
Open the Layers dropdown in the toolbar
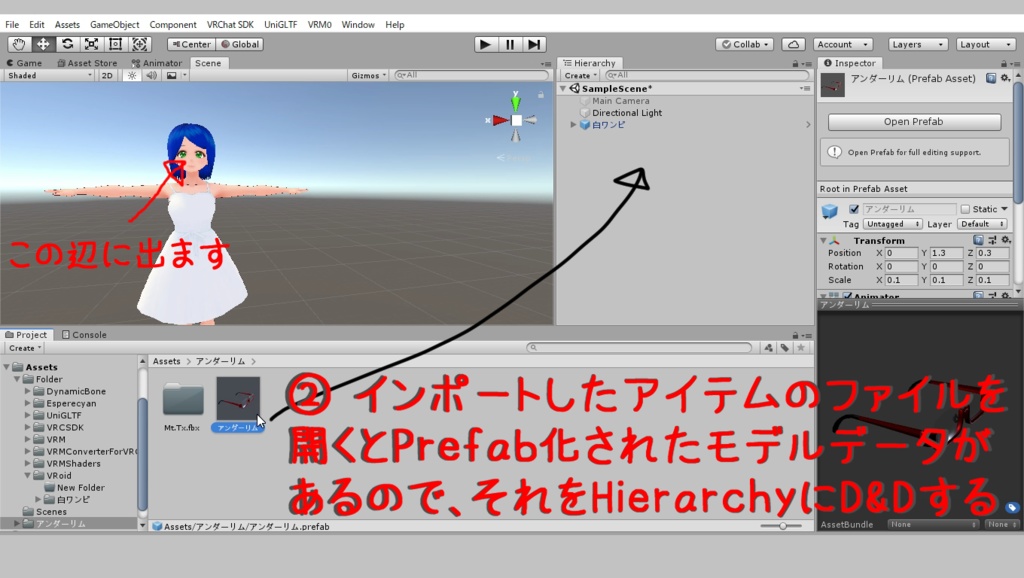click(917, 44)
